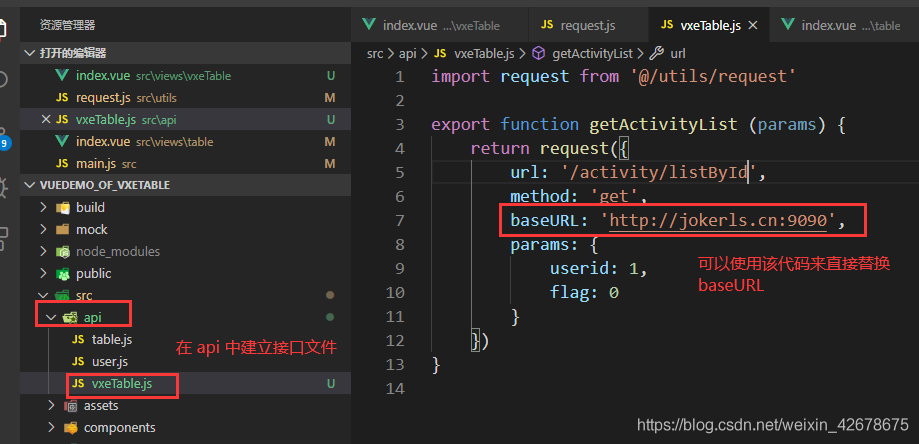Click the public folder icon
The image size is (919, 444).
pos(62,274)
